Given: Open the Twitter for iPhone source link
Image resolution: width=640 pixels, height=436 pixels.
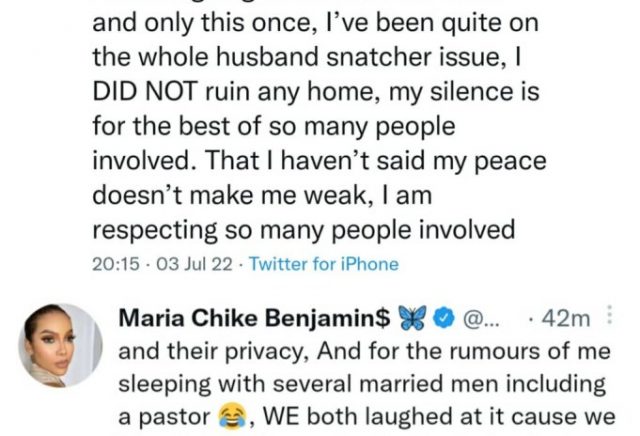Looking at the screenshot, I should 323,265.
